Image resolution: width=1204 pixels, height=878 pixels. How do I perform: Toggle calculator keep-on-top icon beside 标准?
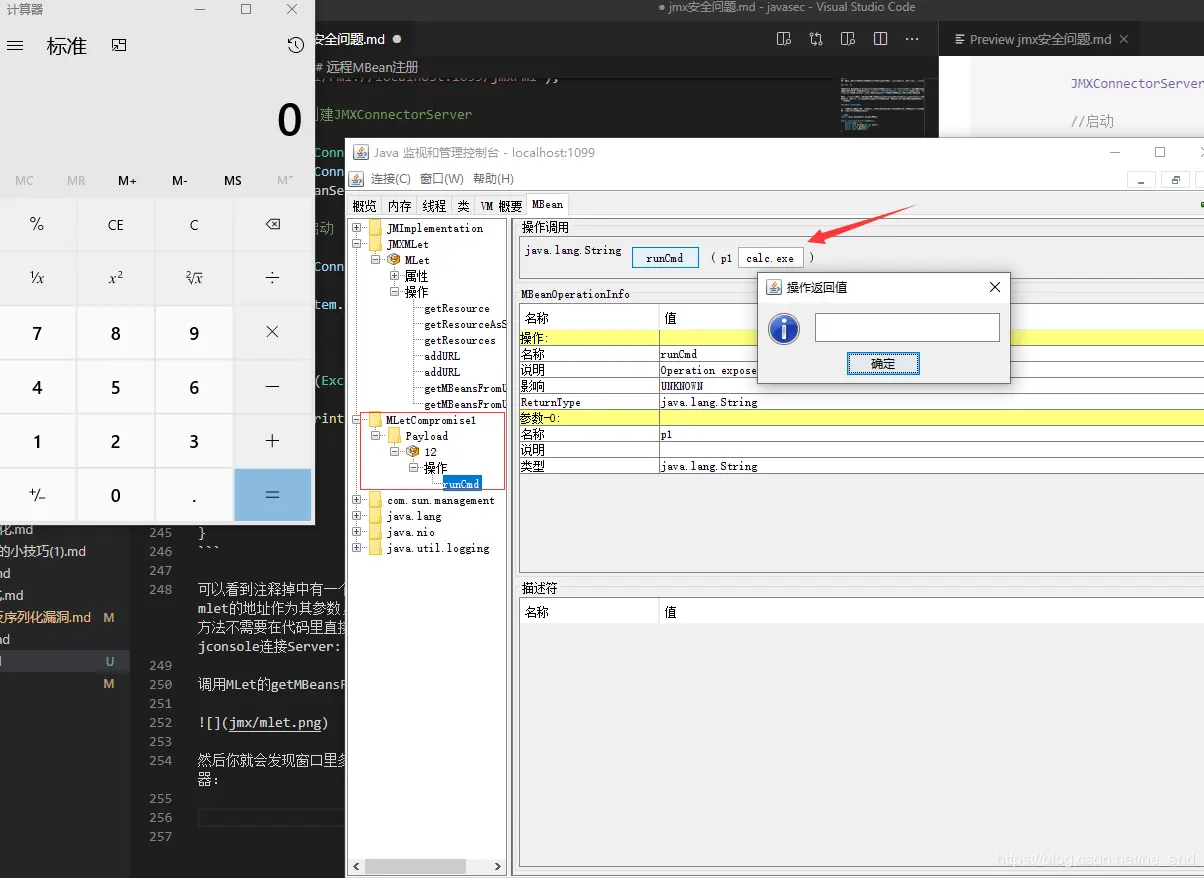point(119,45)
